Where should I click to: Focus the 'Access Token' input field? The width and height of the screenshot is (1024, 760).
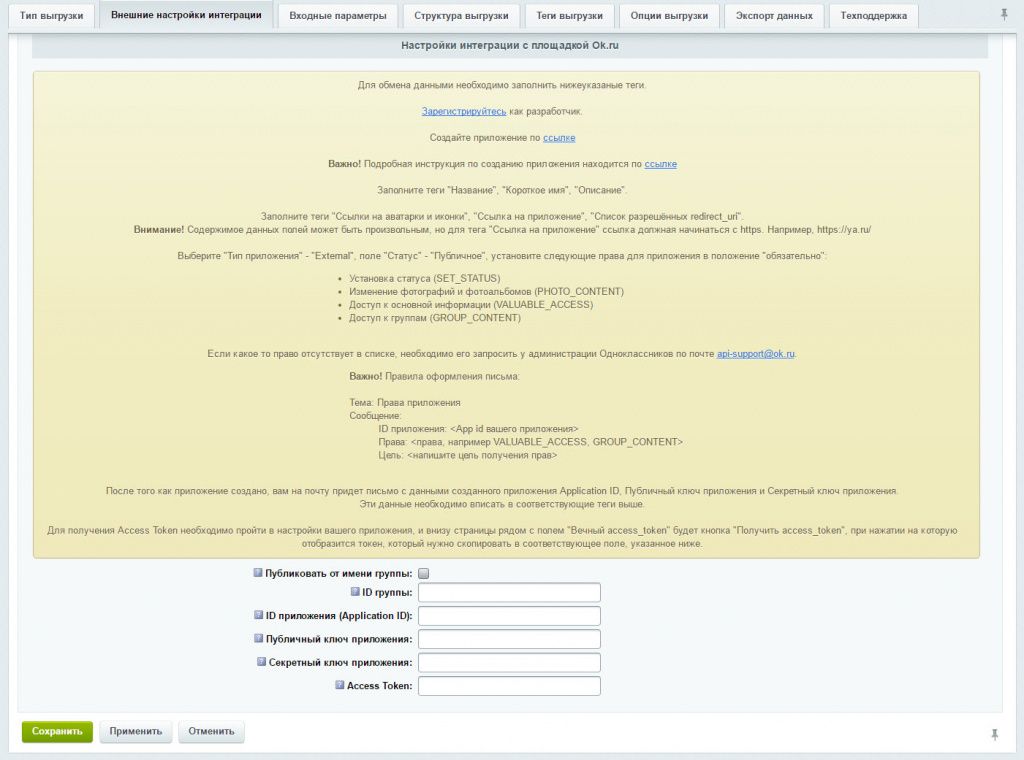click(x=509, y=686)
